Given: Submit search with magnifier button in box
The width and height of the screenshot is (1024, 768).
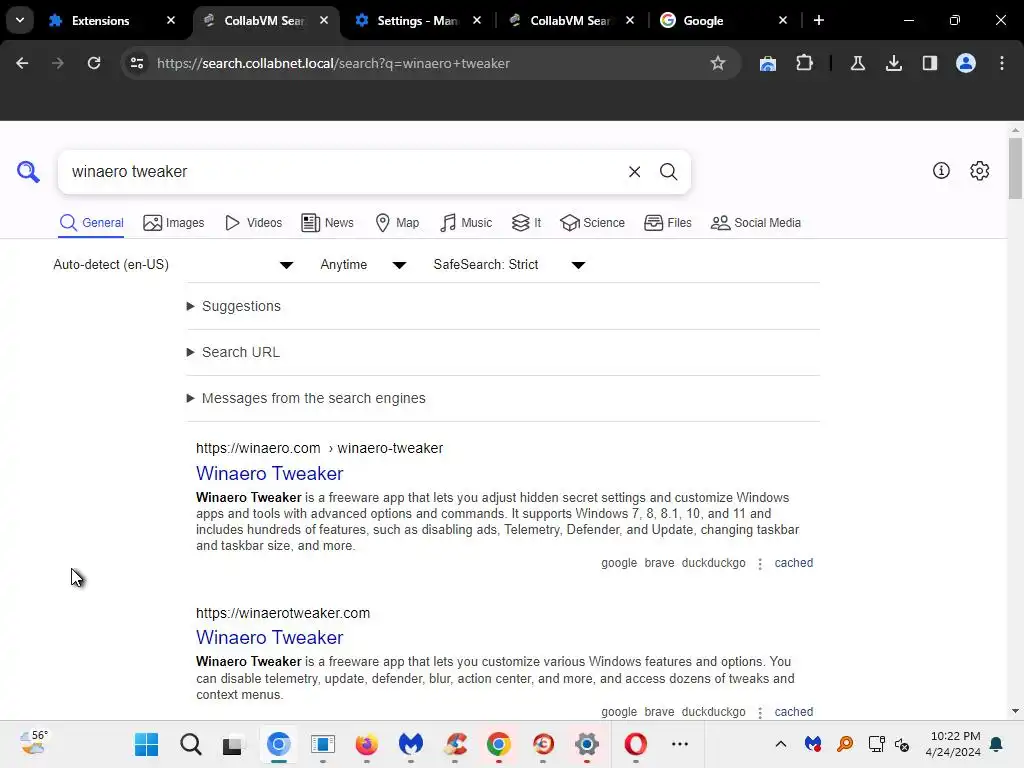Looking at the screenshot, I should [x=668, y=172].
